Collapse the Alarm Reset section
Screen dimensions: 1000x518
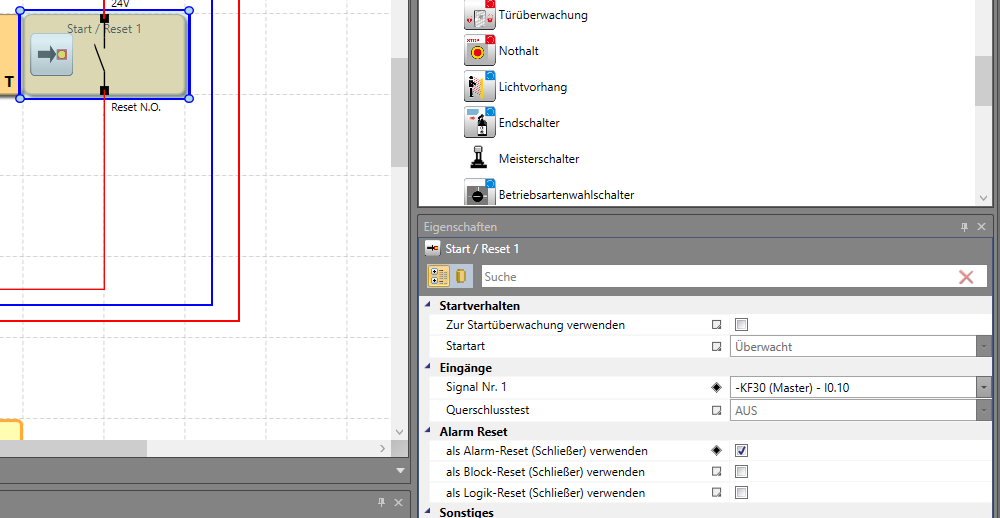pos(428,432)
